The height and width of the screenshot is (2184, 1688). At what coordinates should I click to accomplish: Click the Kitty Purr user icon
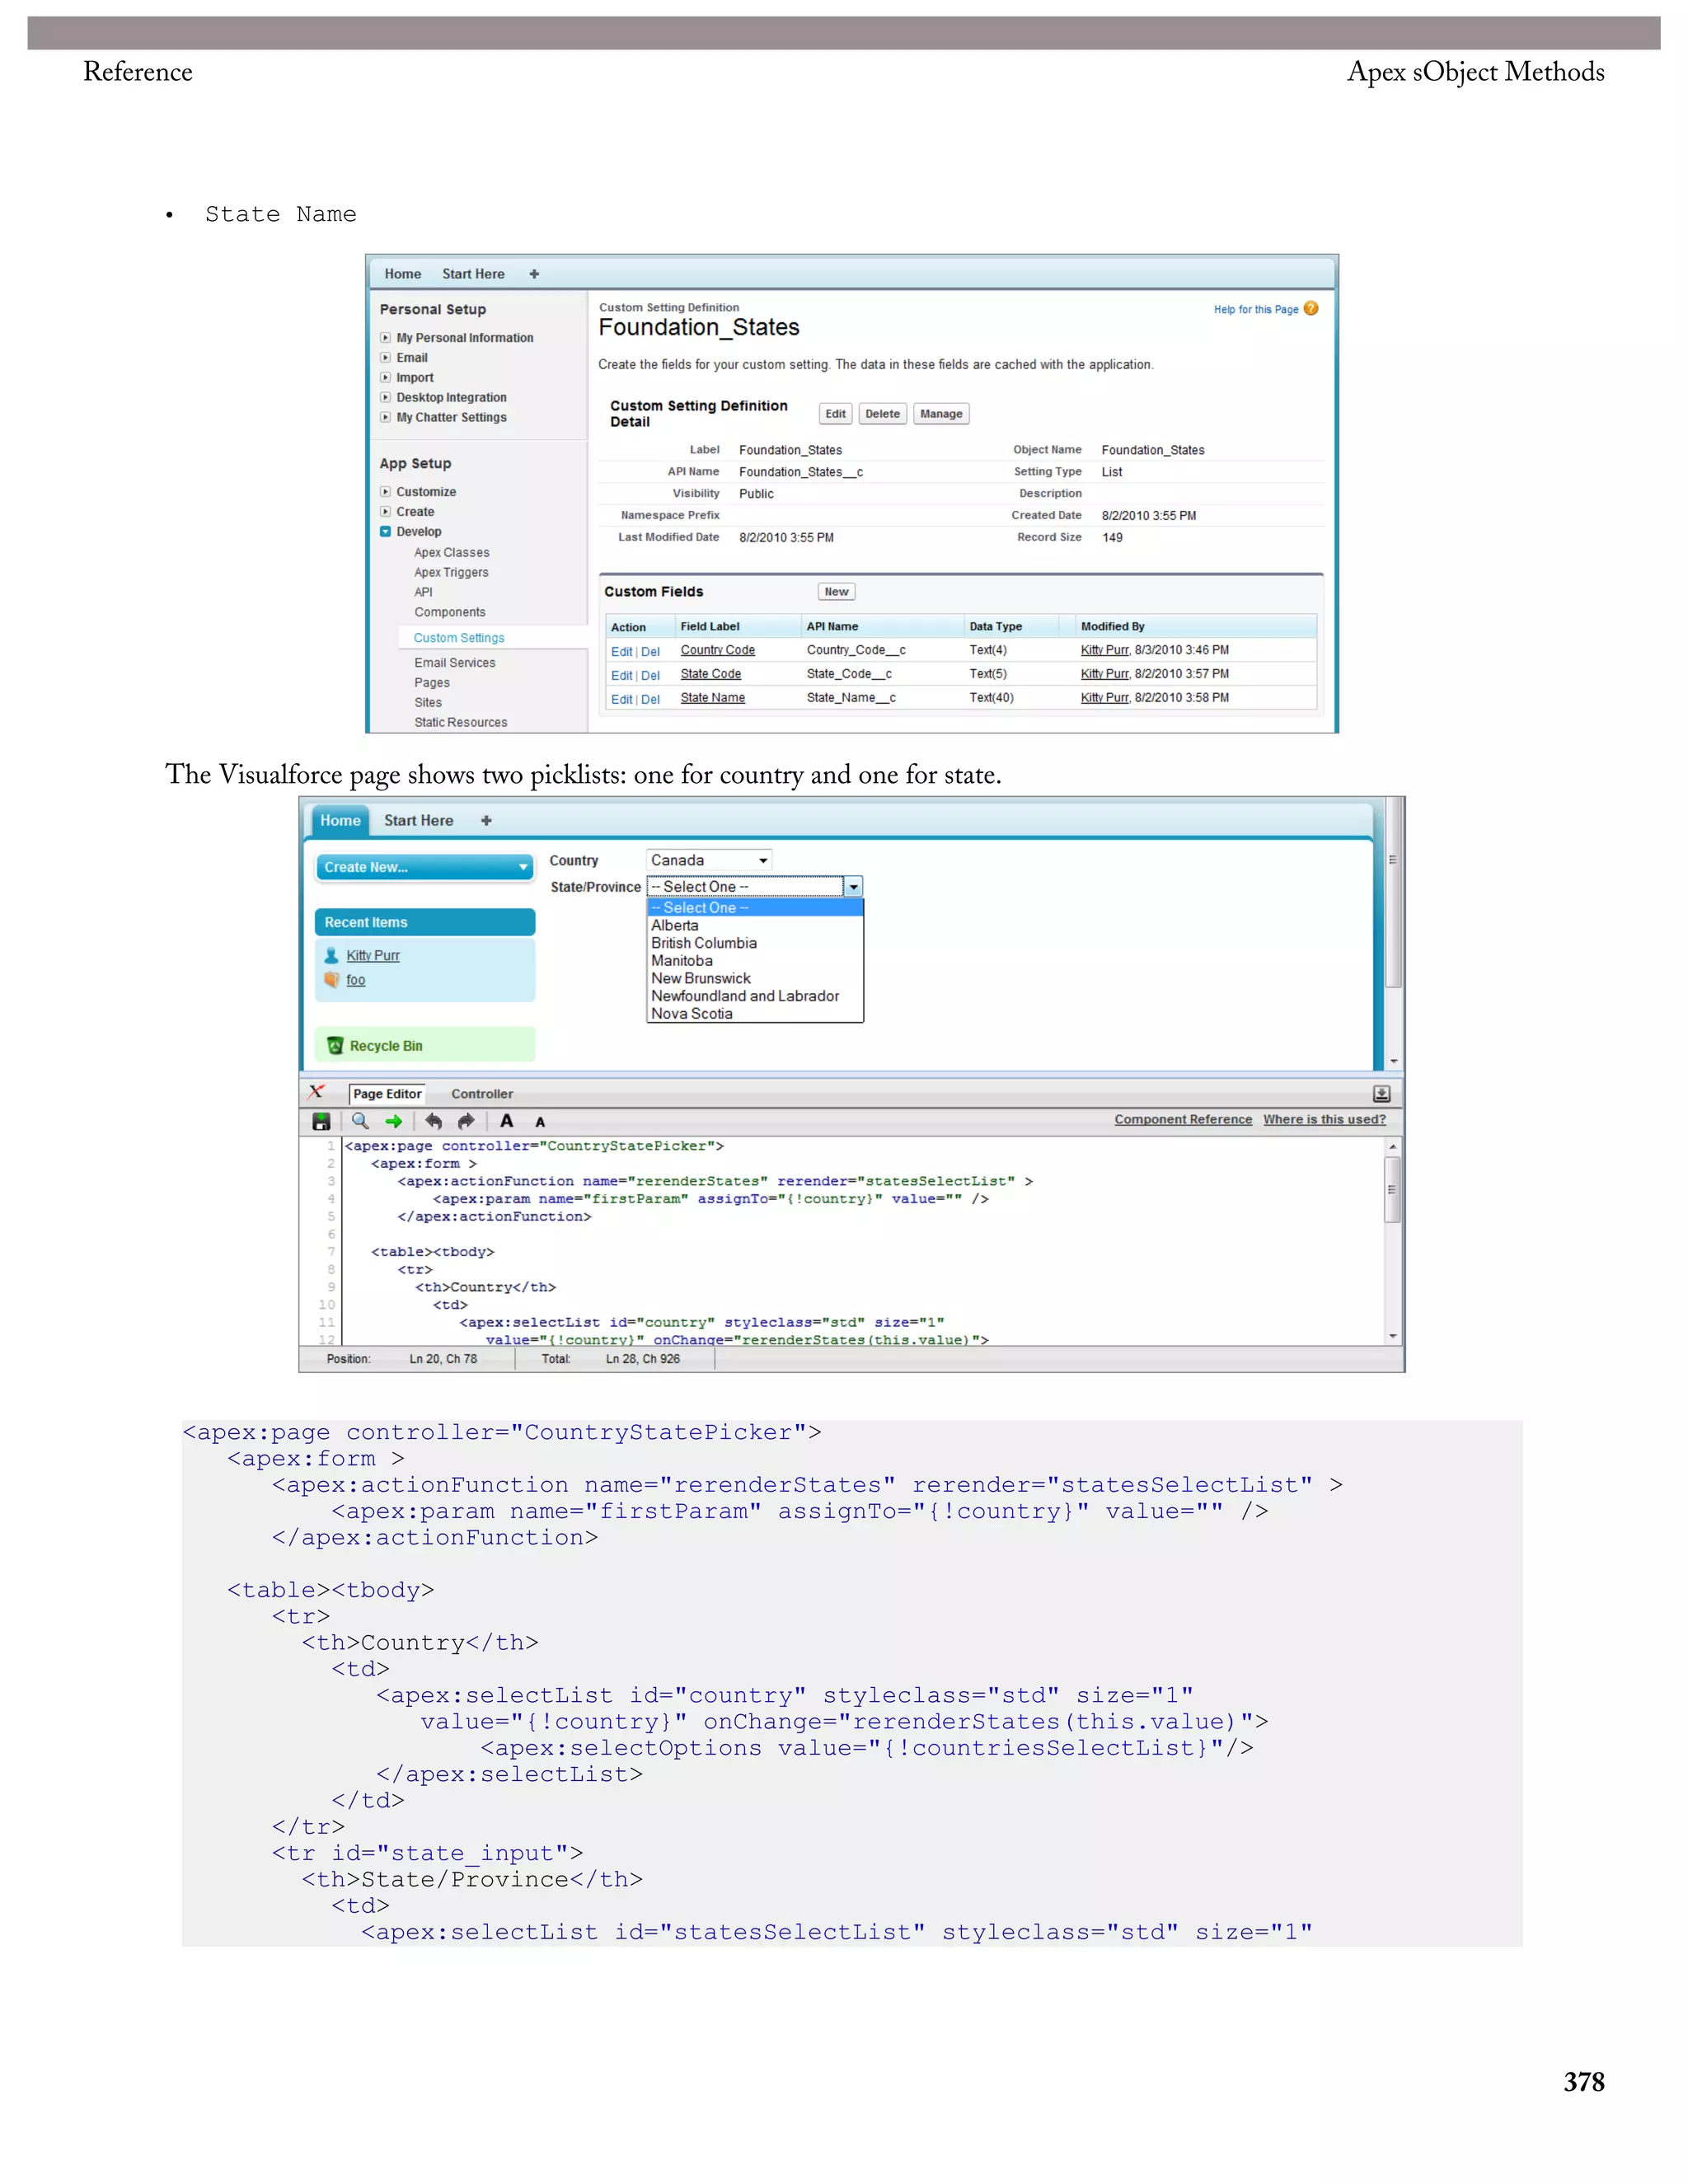pyautogui.click(x=332, y=955)
